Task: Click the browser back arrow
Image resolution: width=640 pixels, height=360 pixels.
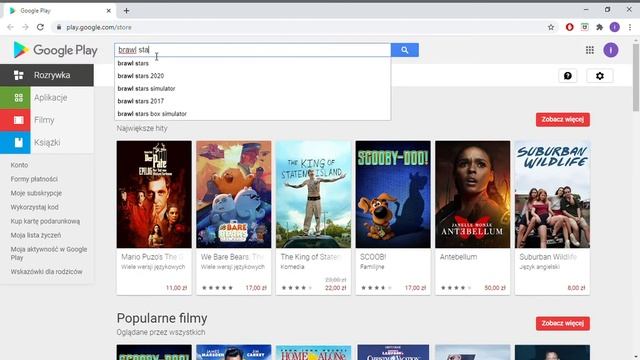Action: 10,27
